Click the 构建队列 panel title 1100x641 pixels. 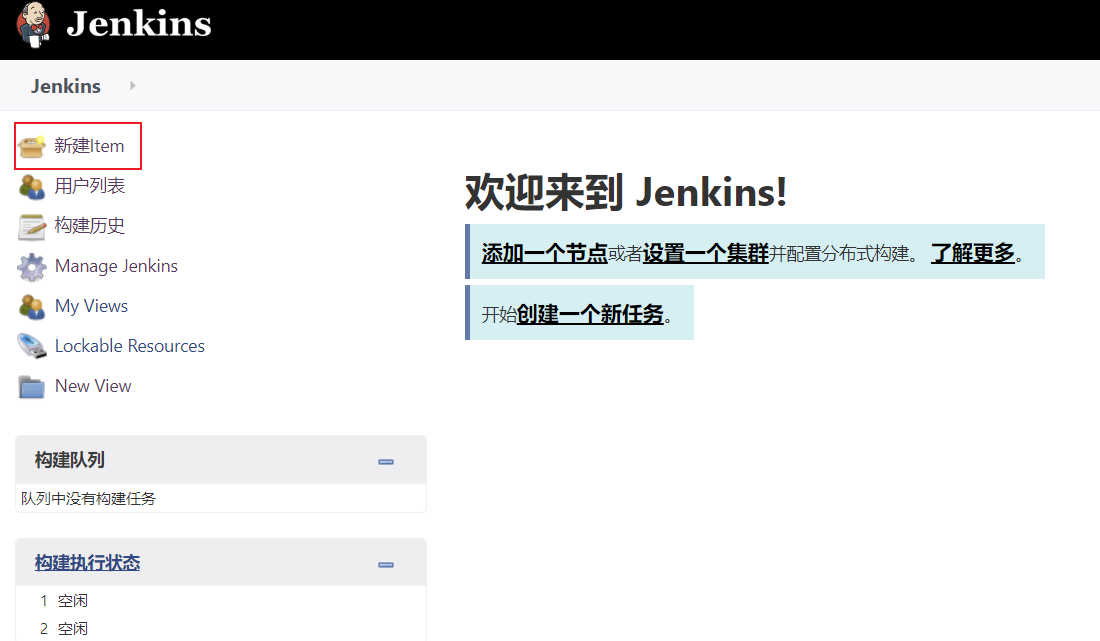[69, 460]
